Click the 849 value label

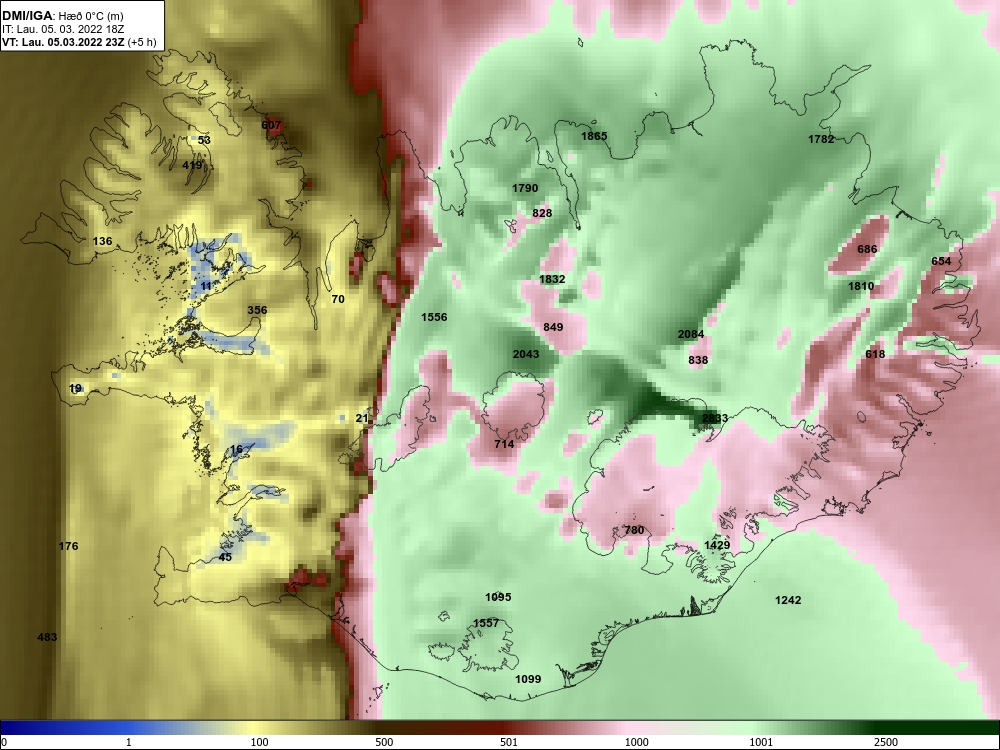[553, 328]
